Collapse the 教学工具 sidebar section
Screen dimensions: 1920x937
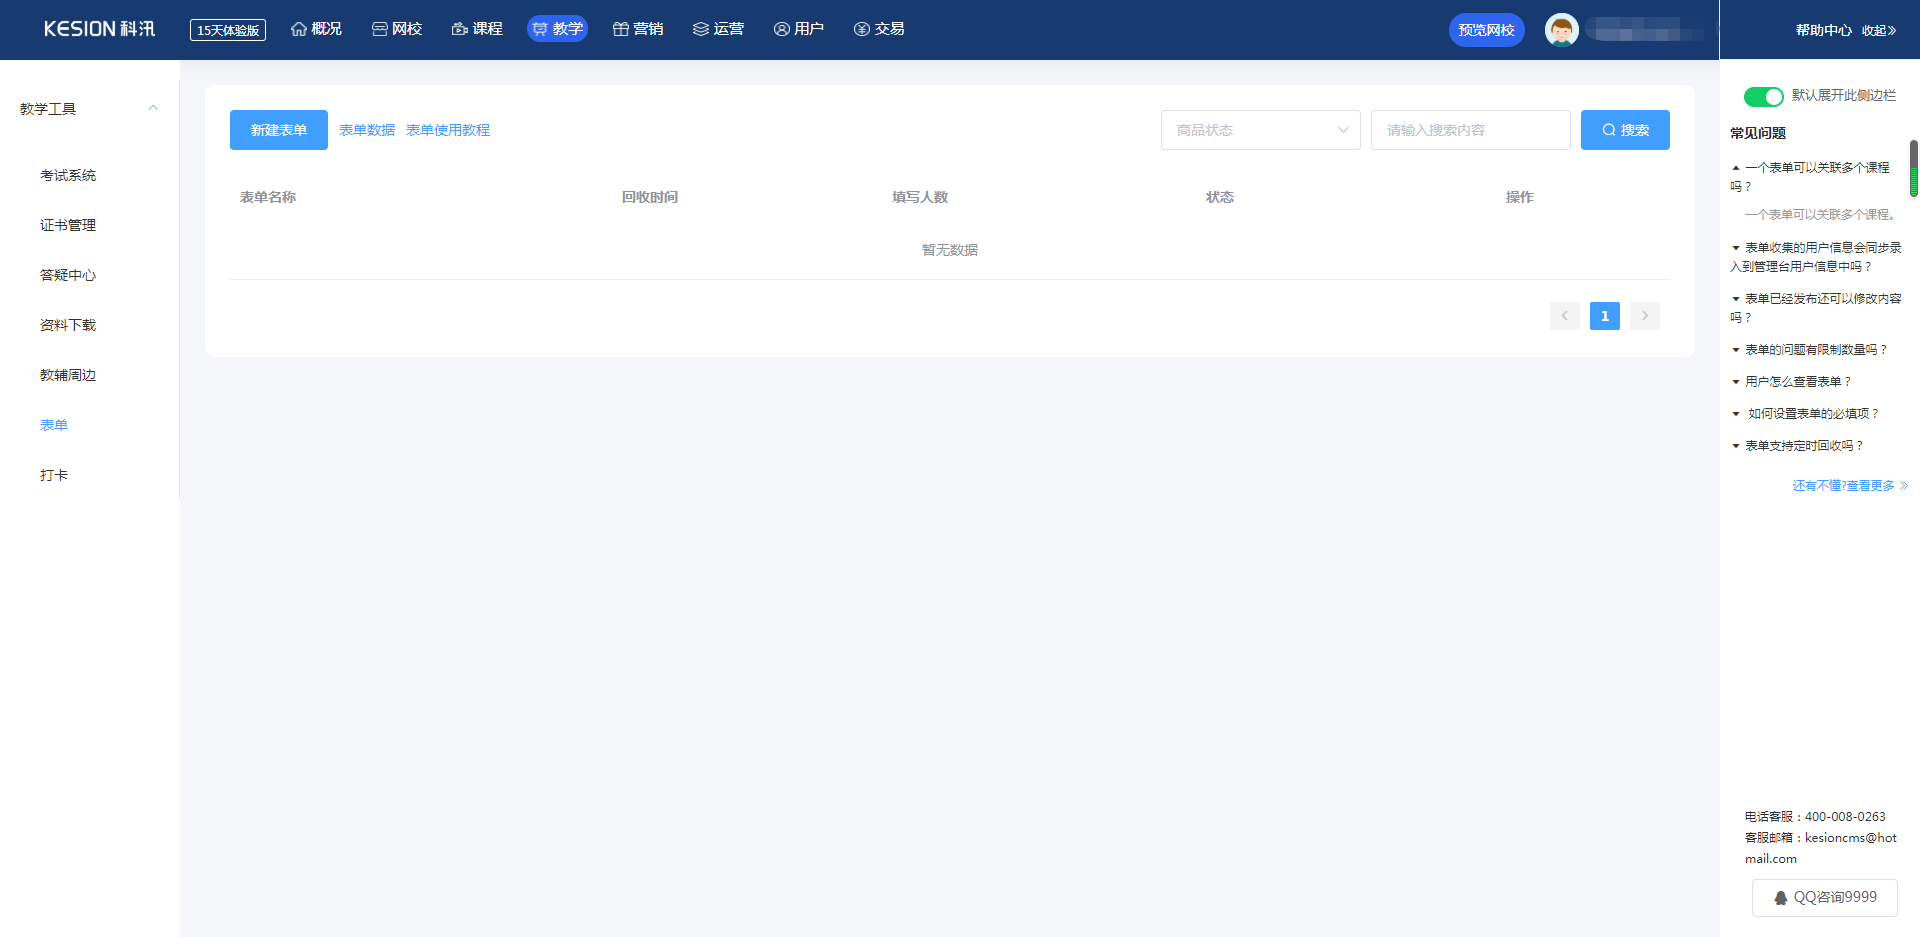[153, 108]
